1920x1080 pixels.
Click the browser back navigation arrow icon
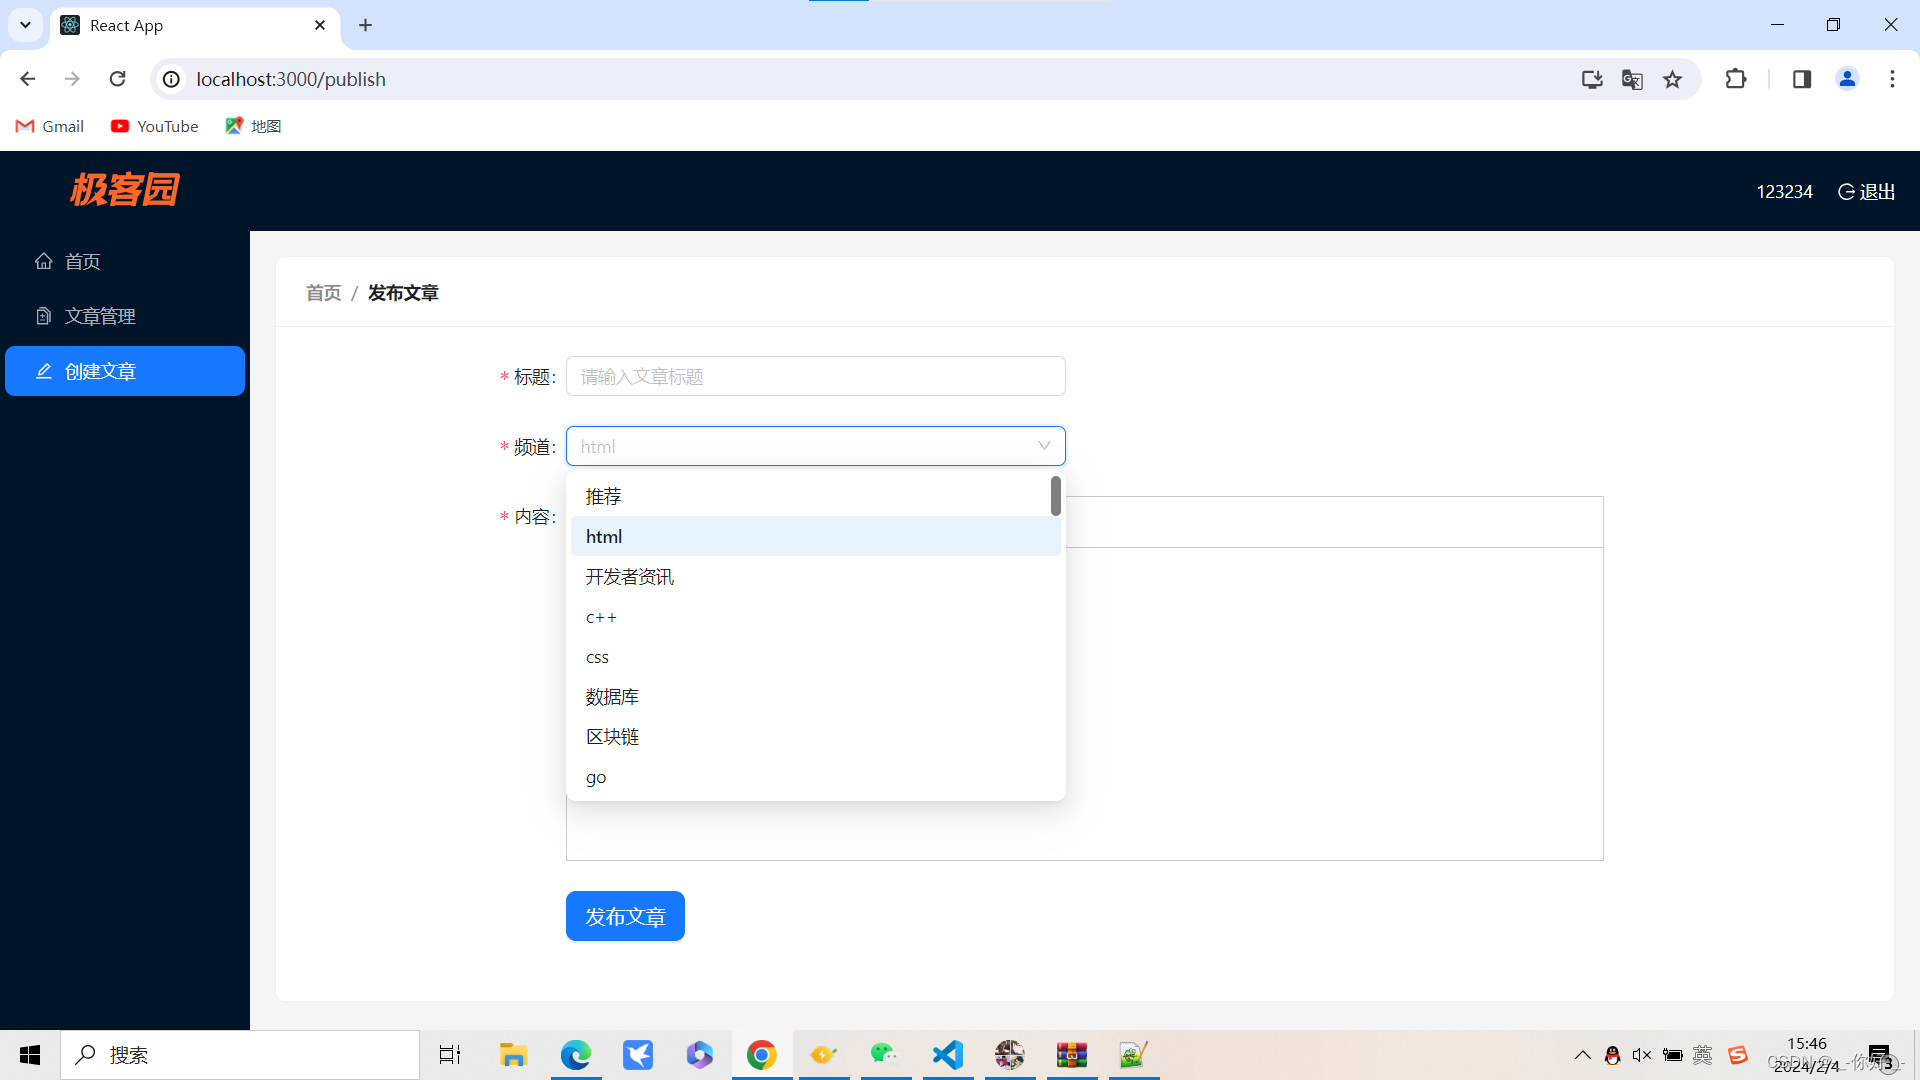[29, 79]
